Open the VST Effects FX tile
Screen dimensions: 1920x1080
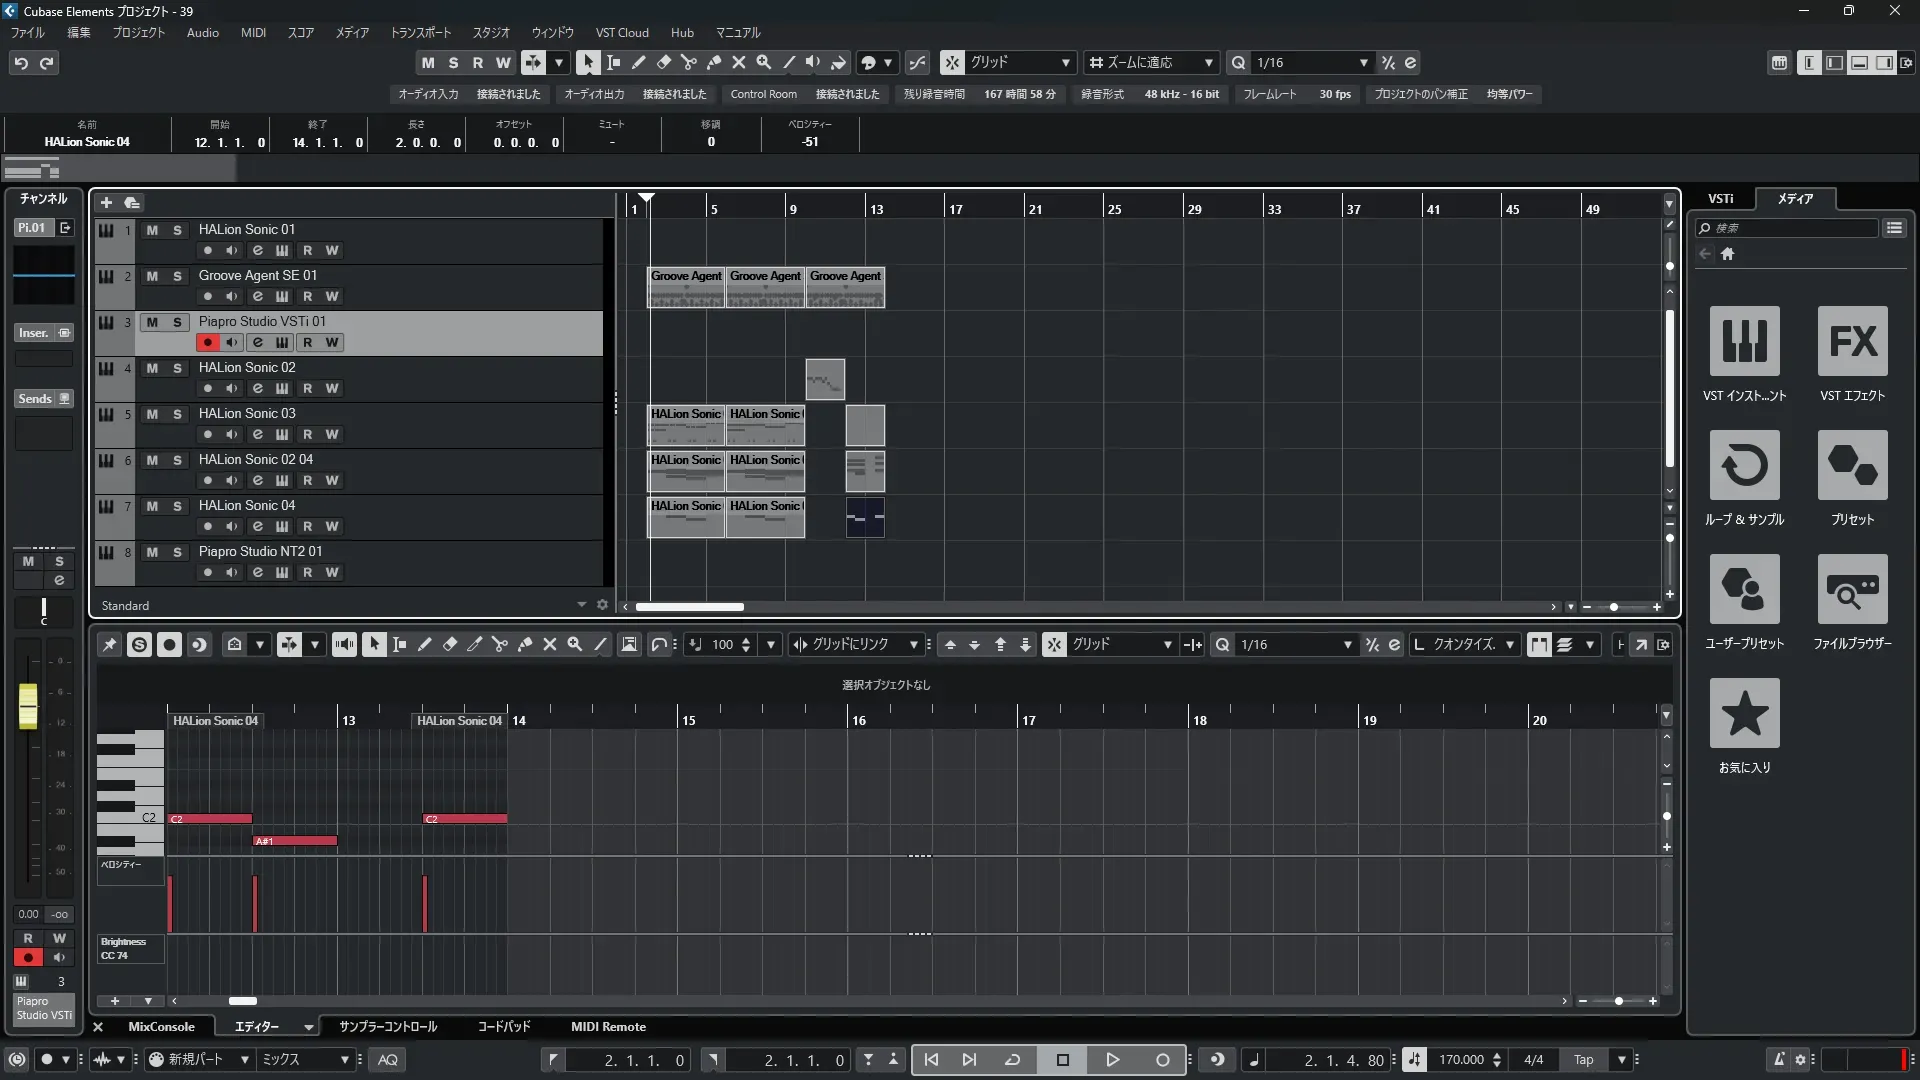(1852, 341)
